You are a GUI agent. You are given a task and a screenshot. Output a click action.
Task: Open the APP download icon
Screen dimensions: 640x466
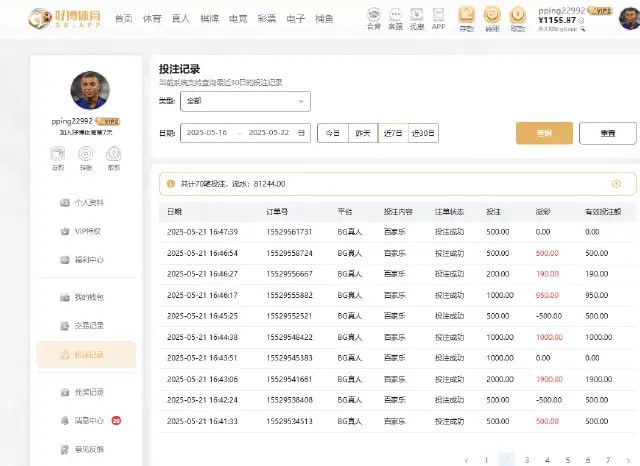click(438, 16)
